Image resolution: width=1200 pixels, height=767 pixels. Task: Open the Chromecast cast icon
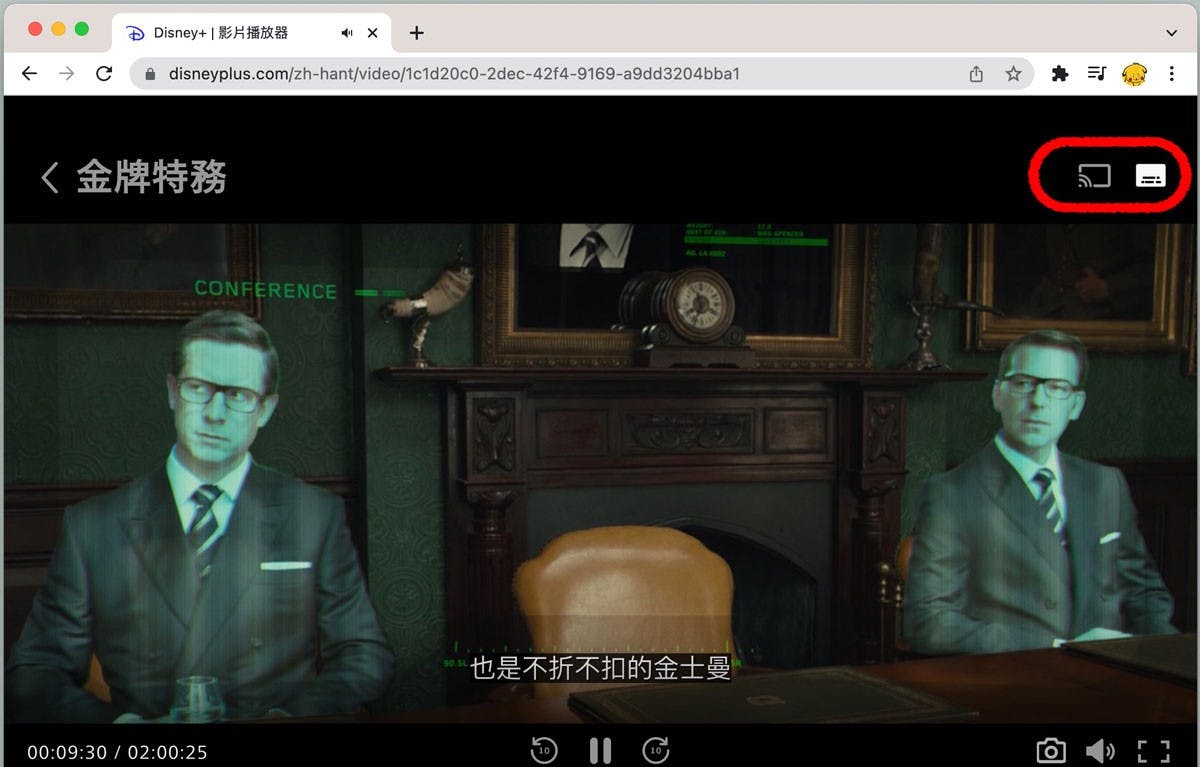click(x=1094, y=177)
